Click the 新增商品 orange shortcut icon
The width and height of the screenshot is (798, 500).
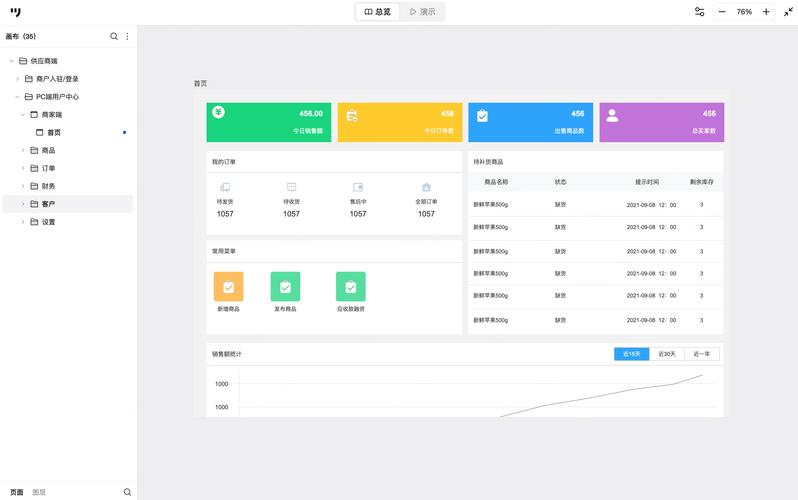[228, 287]
